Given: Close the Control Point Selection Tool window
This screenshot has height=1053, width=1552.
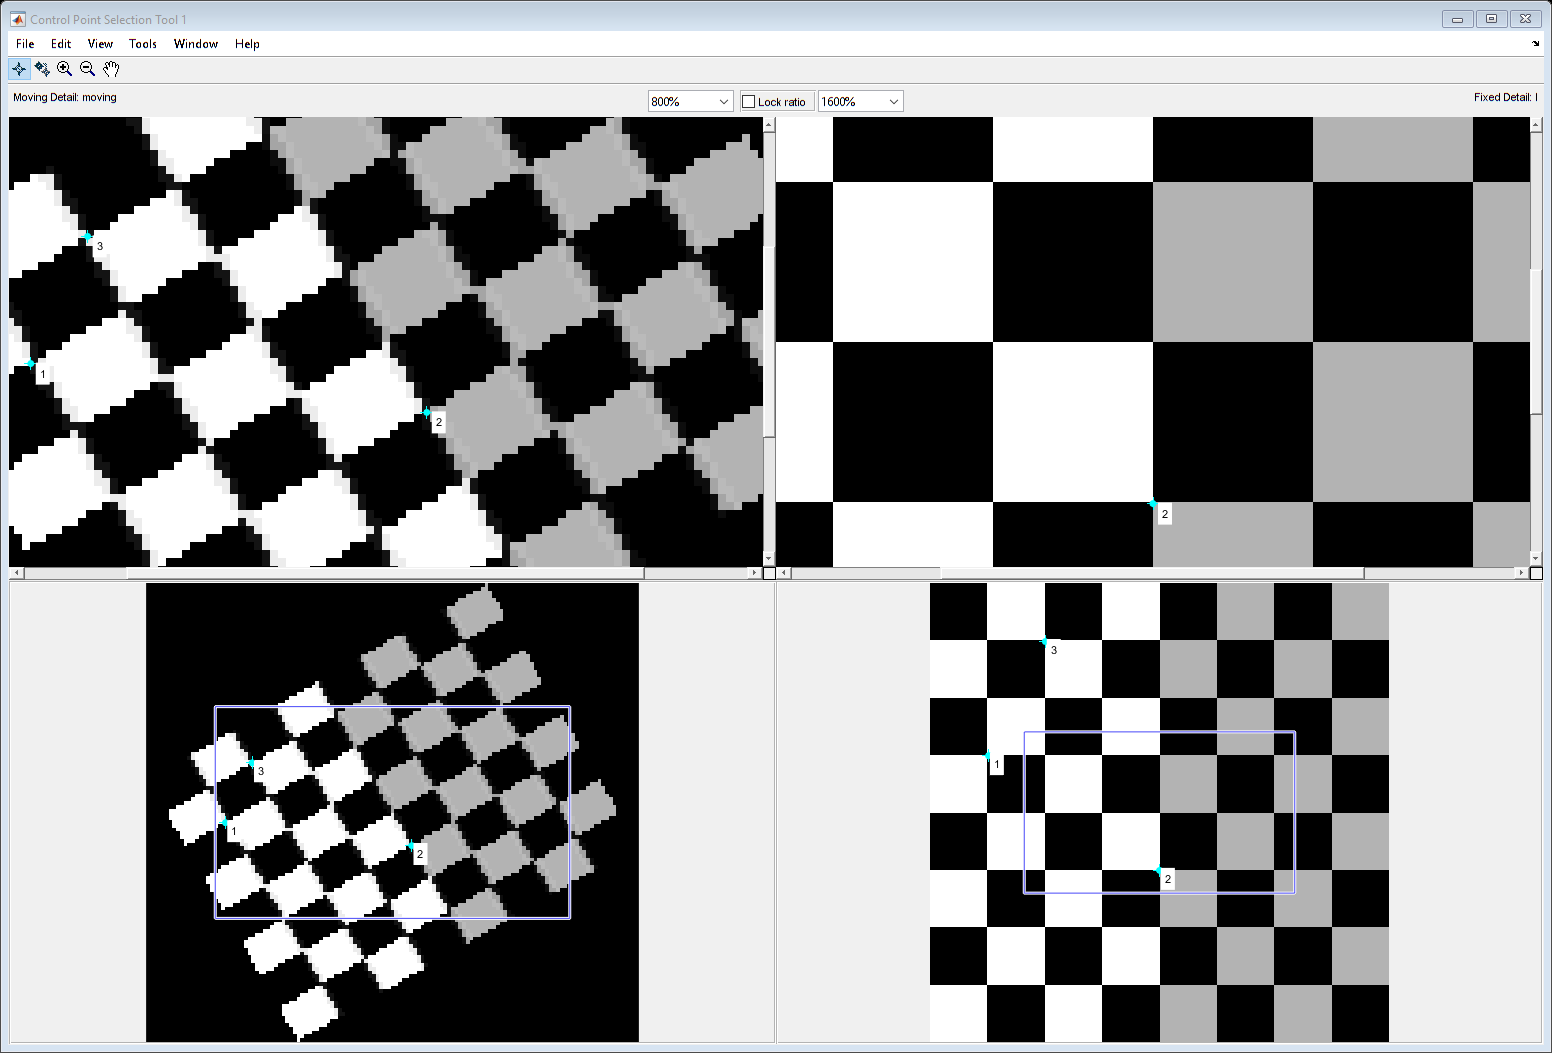Looking at the screenshot, I should (1525, 19).
